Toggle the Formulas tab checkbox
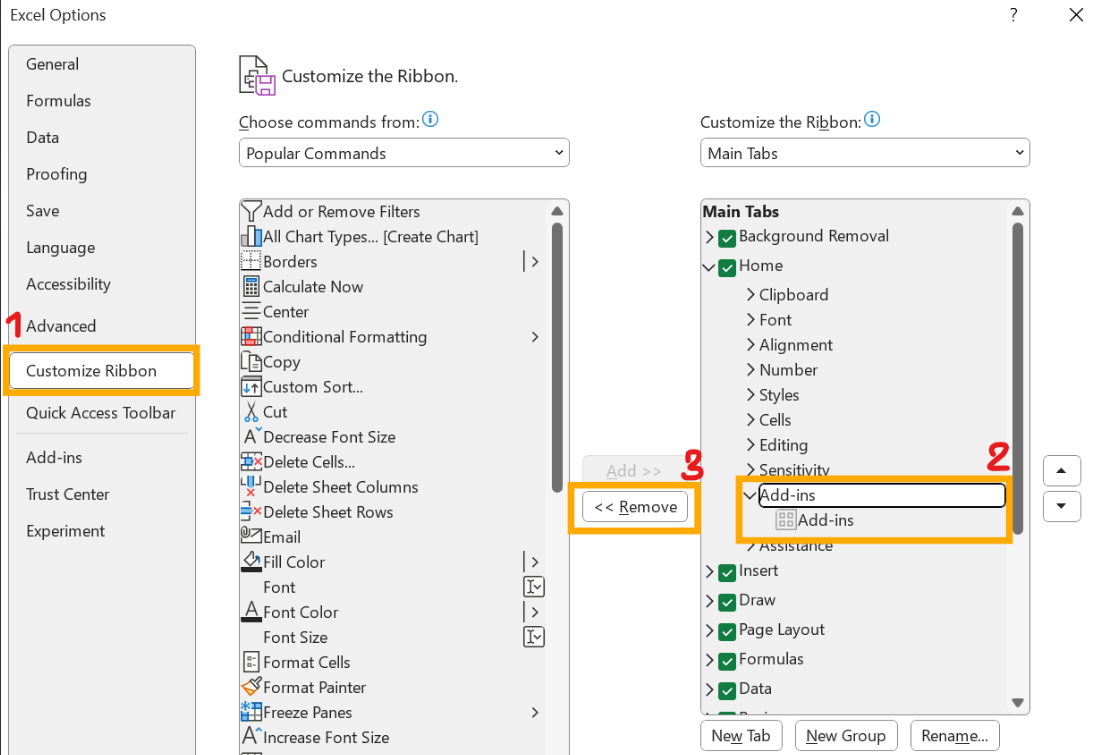The image size is (1101, 755). (727, 660)
